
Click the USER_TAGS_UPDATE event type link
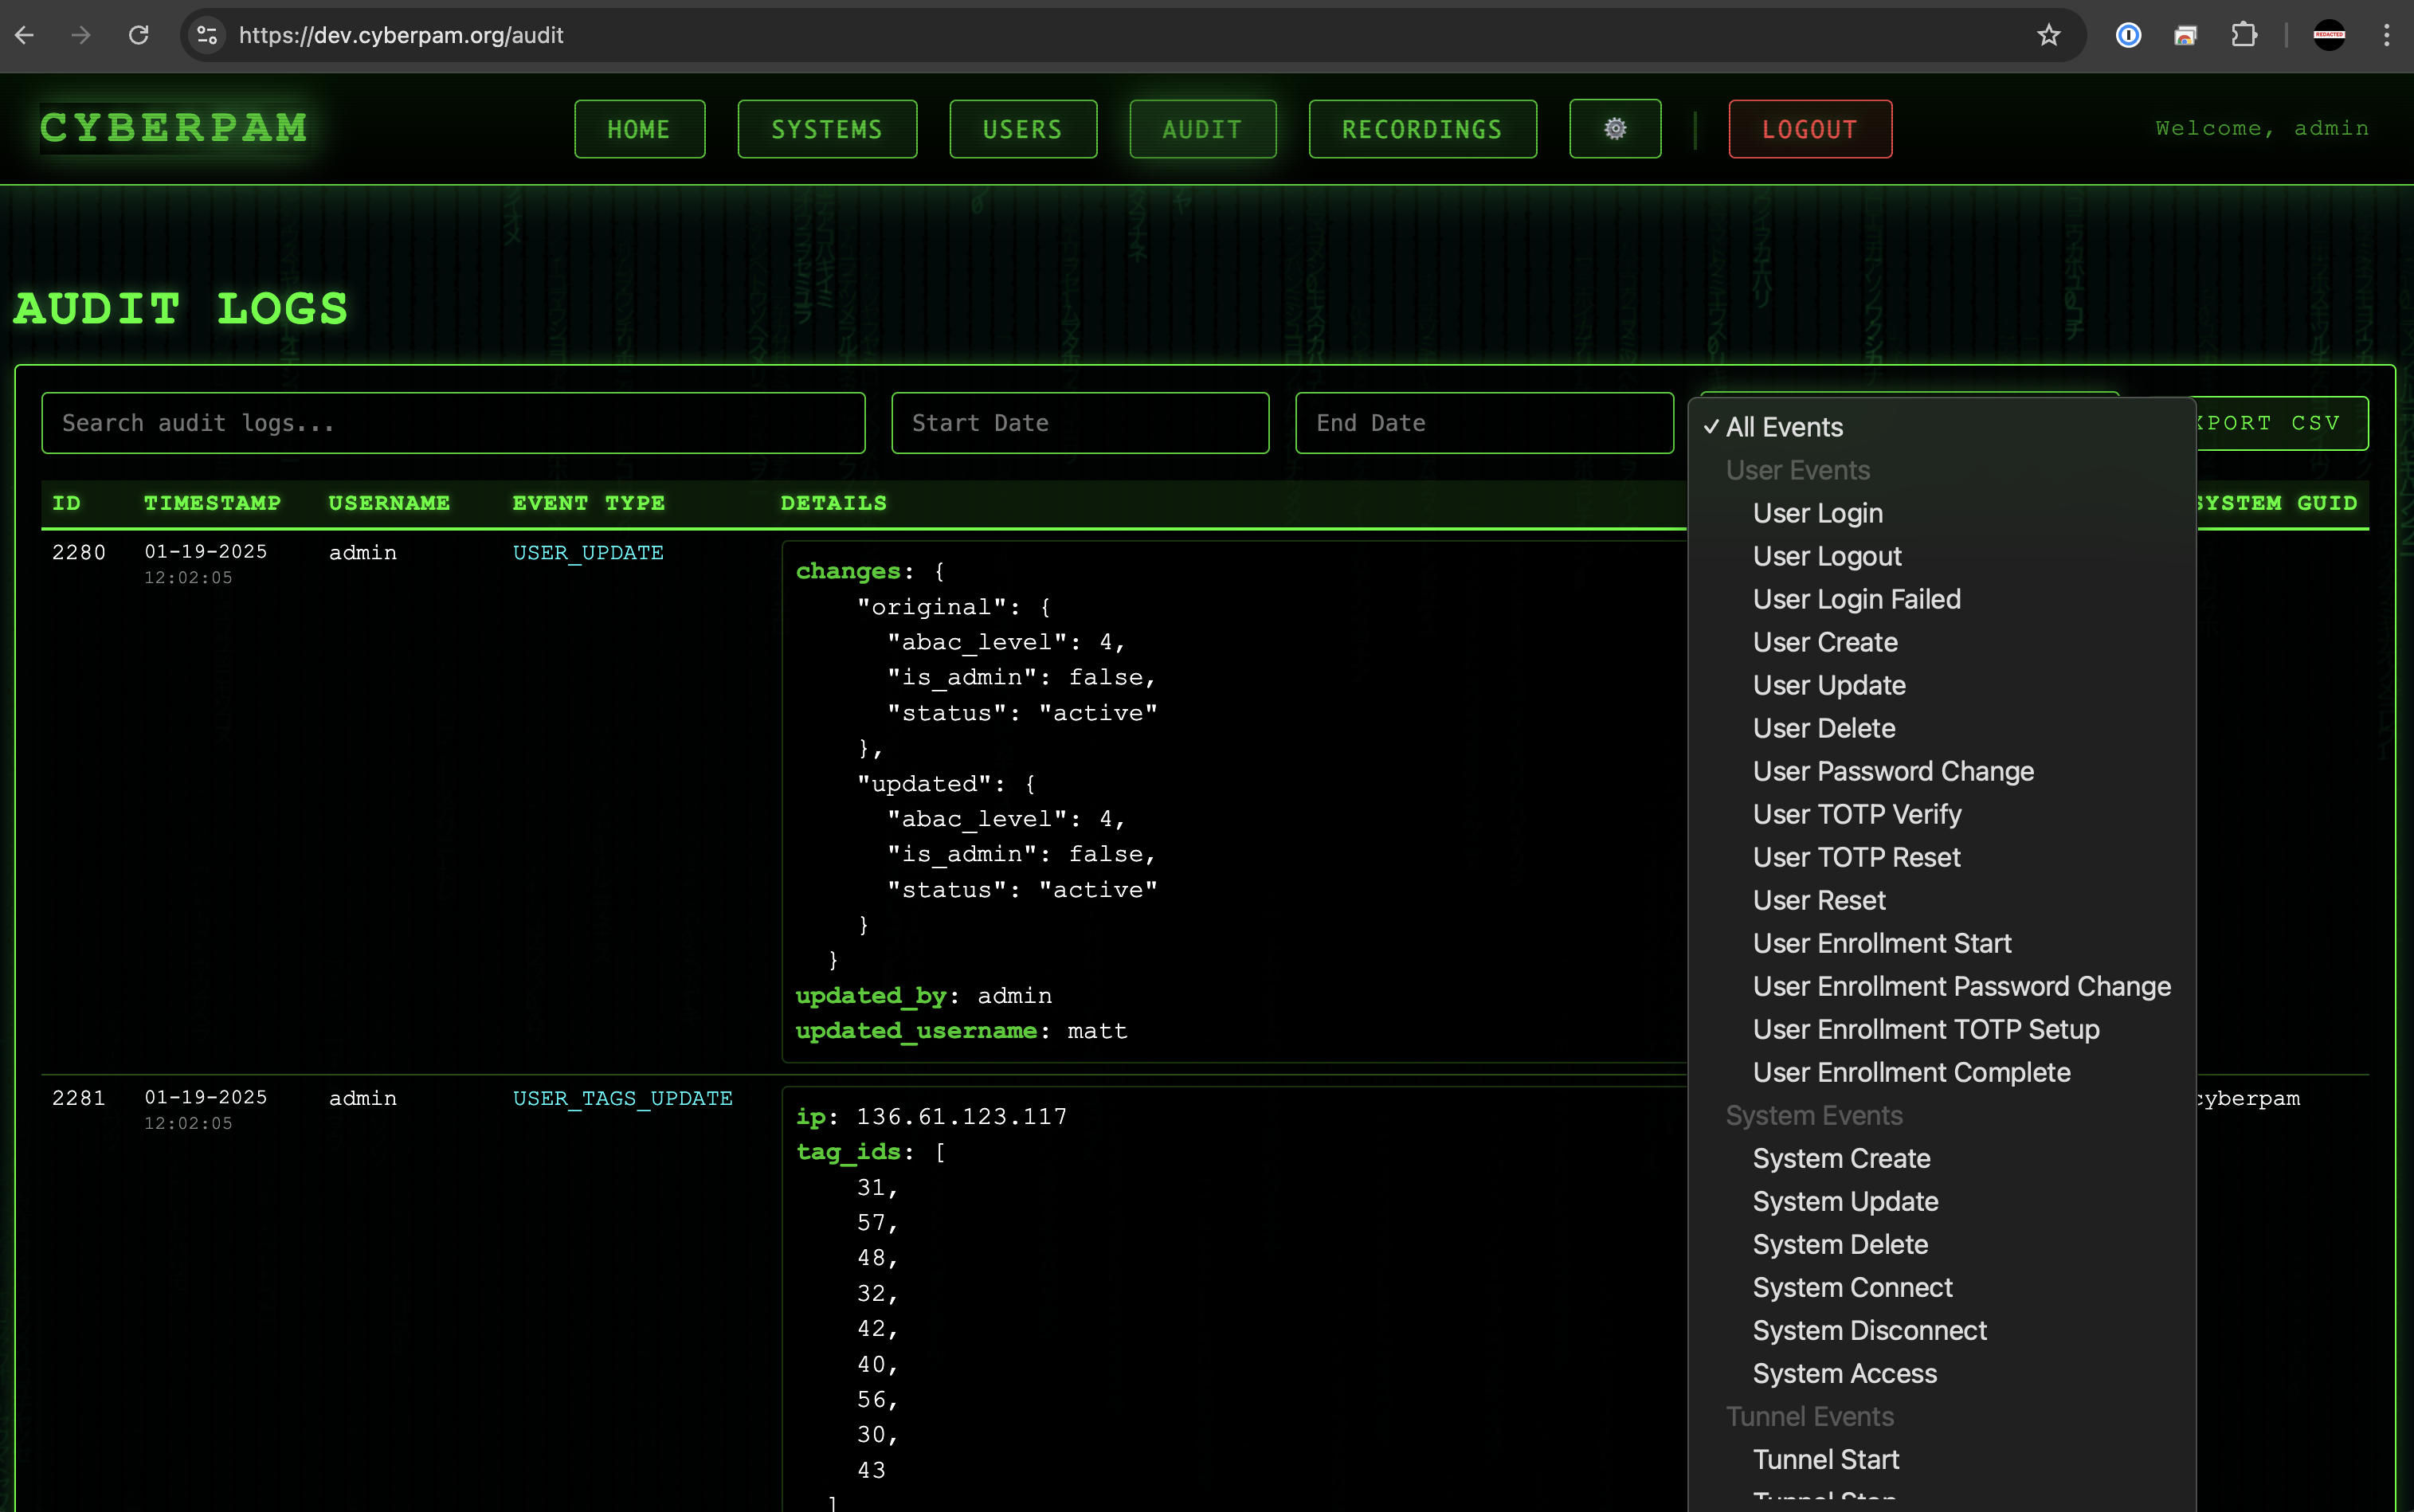click(x=622, y=1098)
